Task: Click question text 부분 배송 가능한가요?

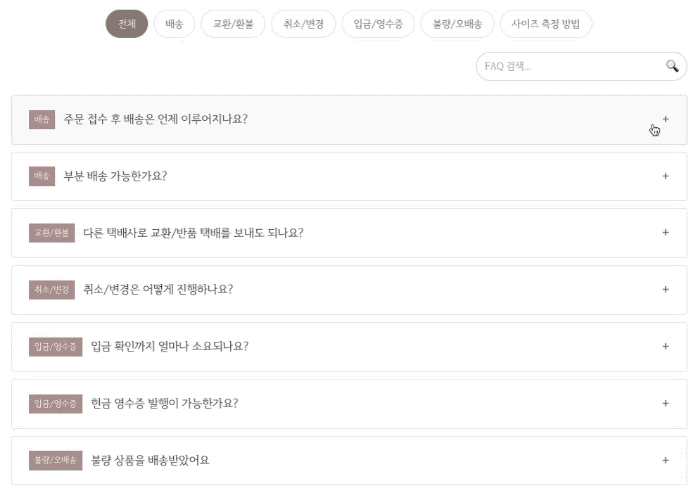Action: [115, 176]
